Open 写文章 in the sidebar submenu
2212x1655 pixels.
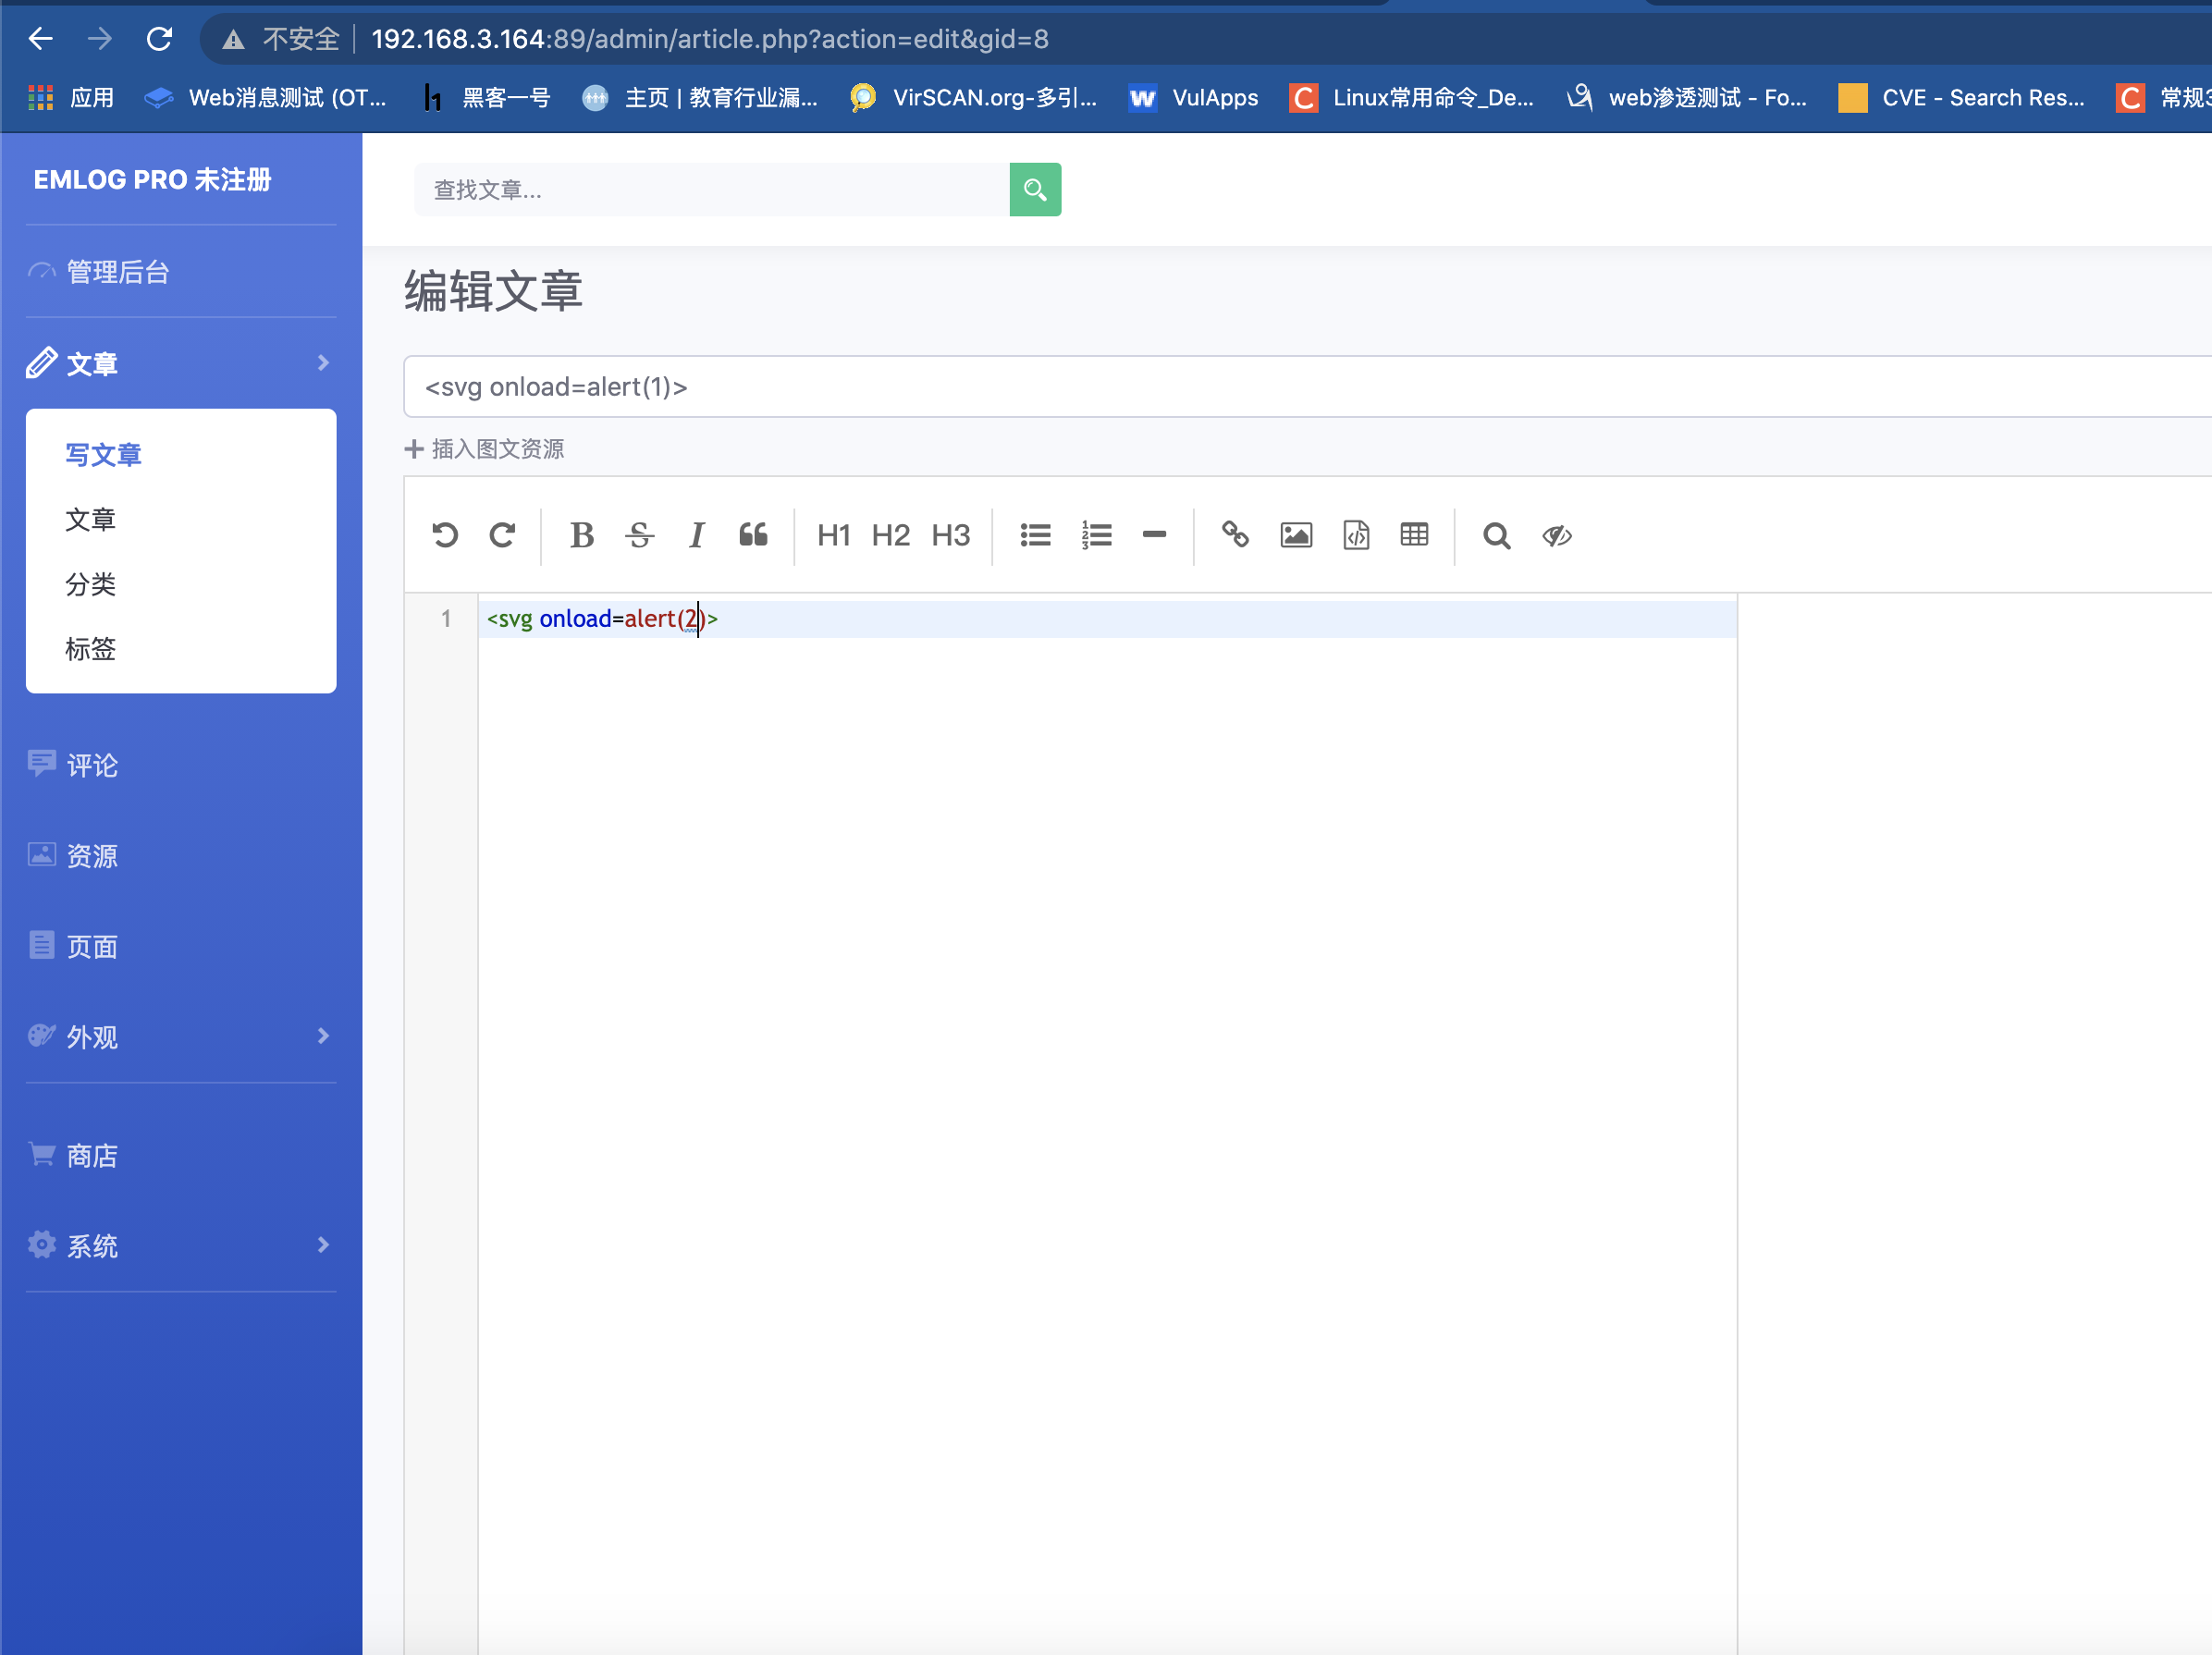pos(103,455)
